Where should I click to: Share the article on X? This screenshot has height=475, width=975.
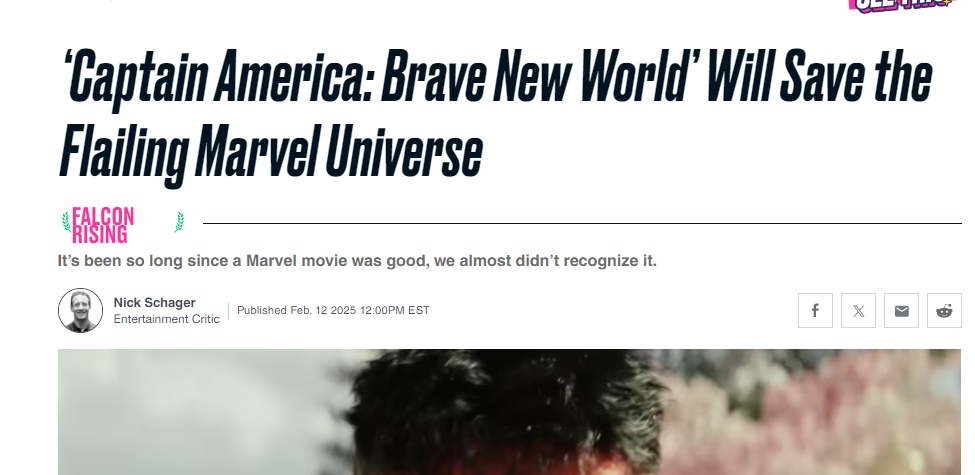point(858,310)
